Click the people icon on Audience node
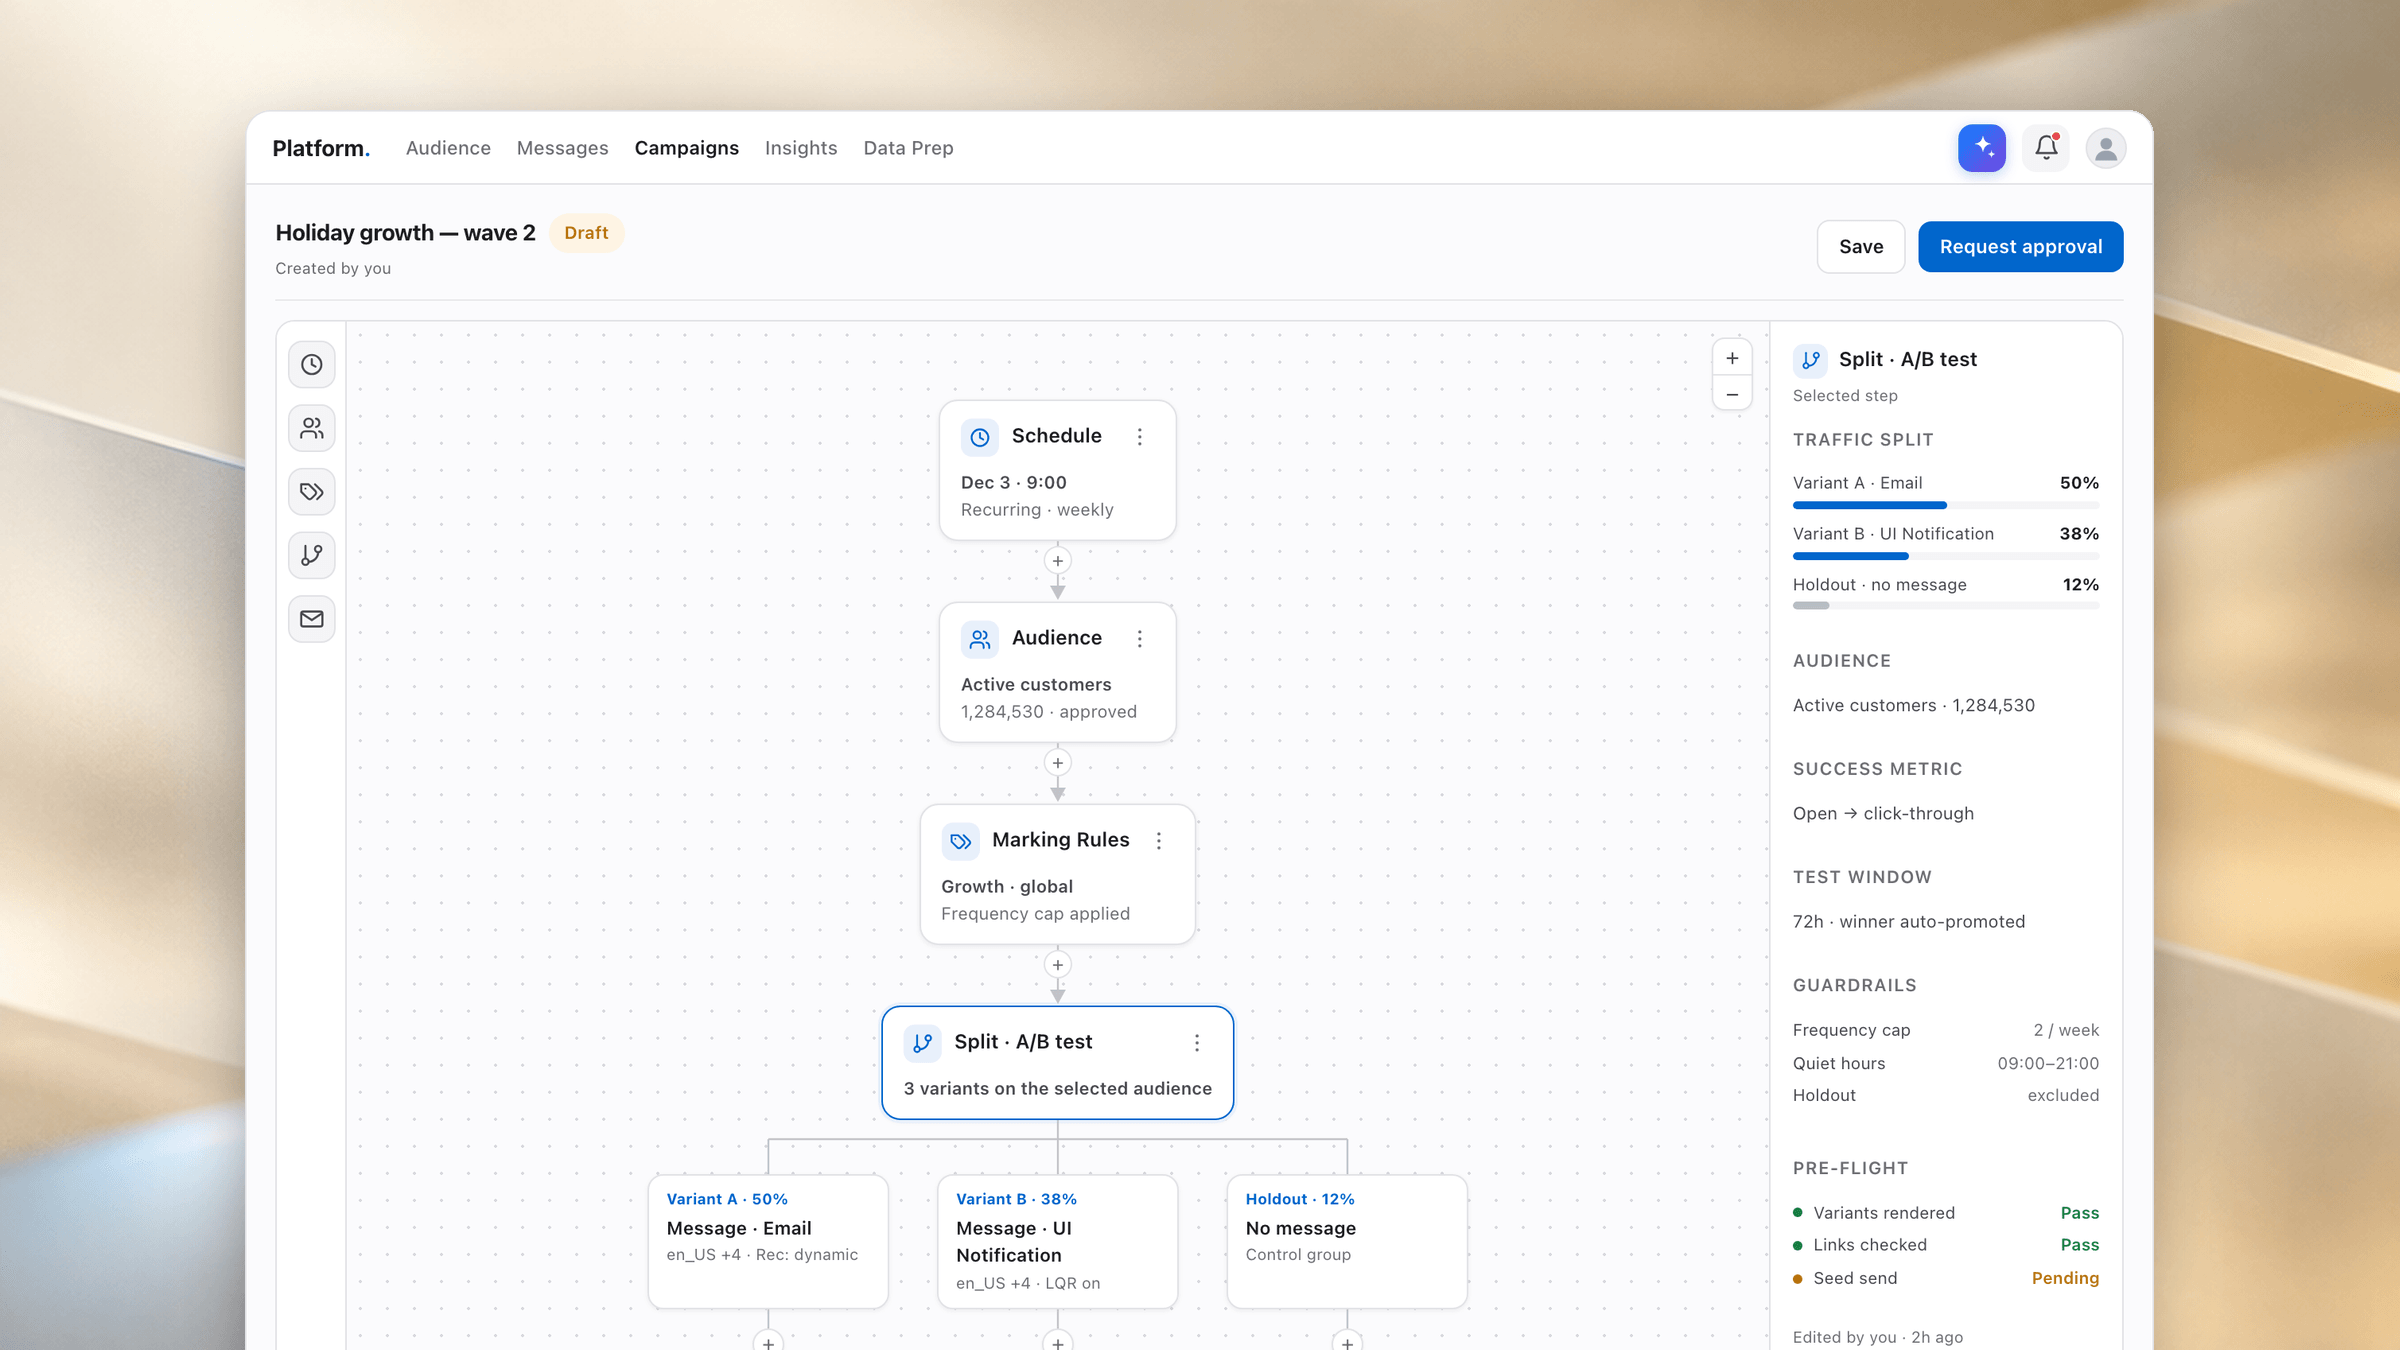 [980, 639]
